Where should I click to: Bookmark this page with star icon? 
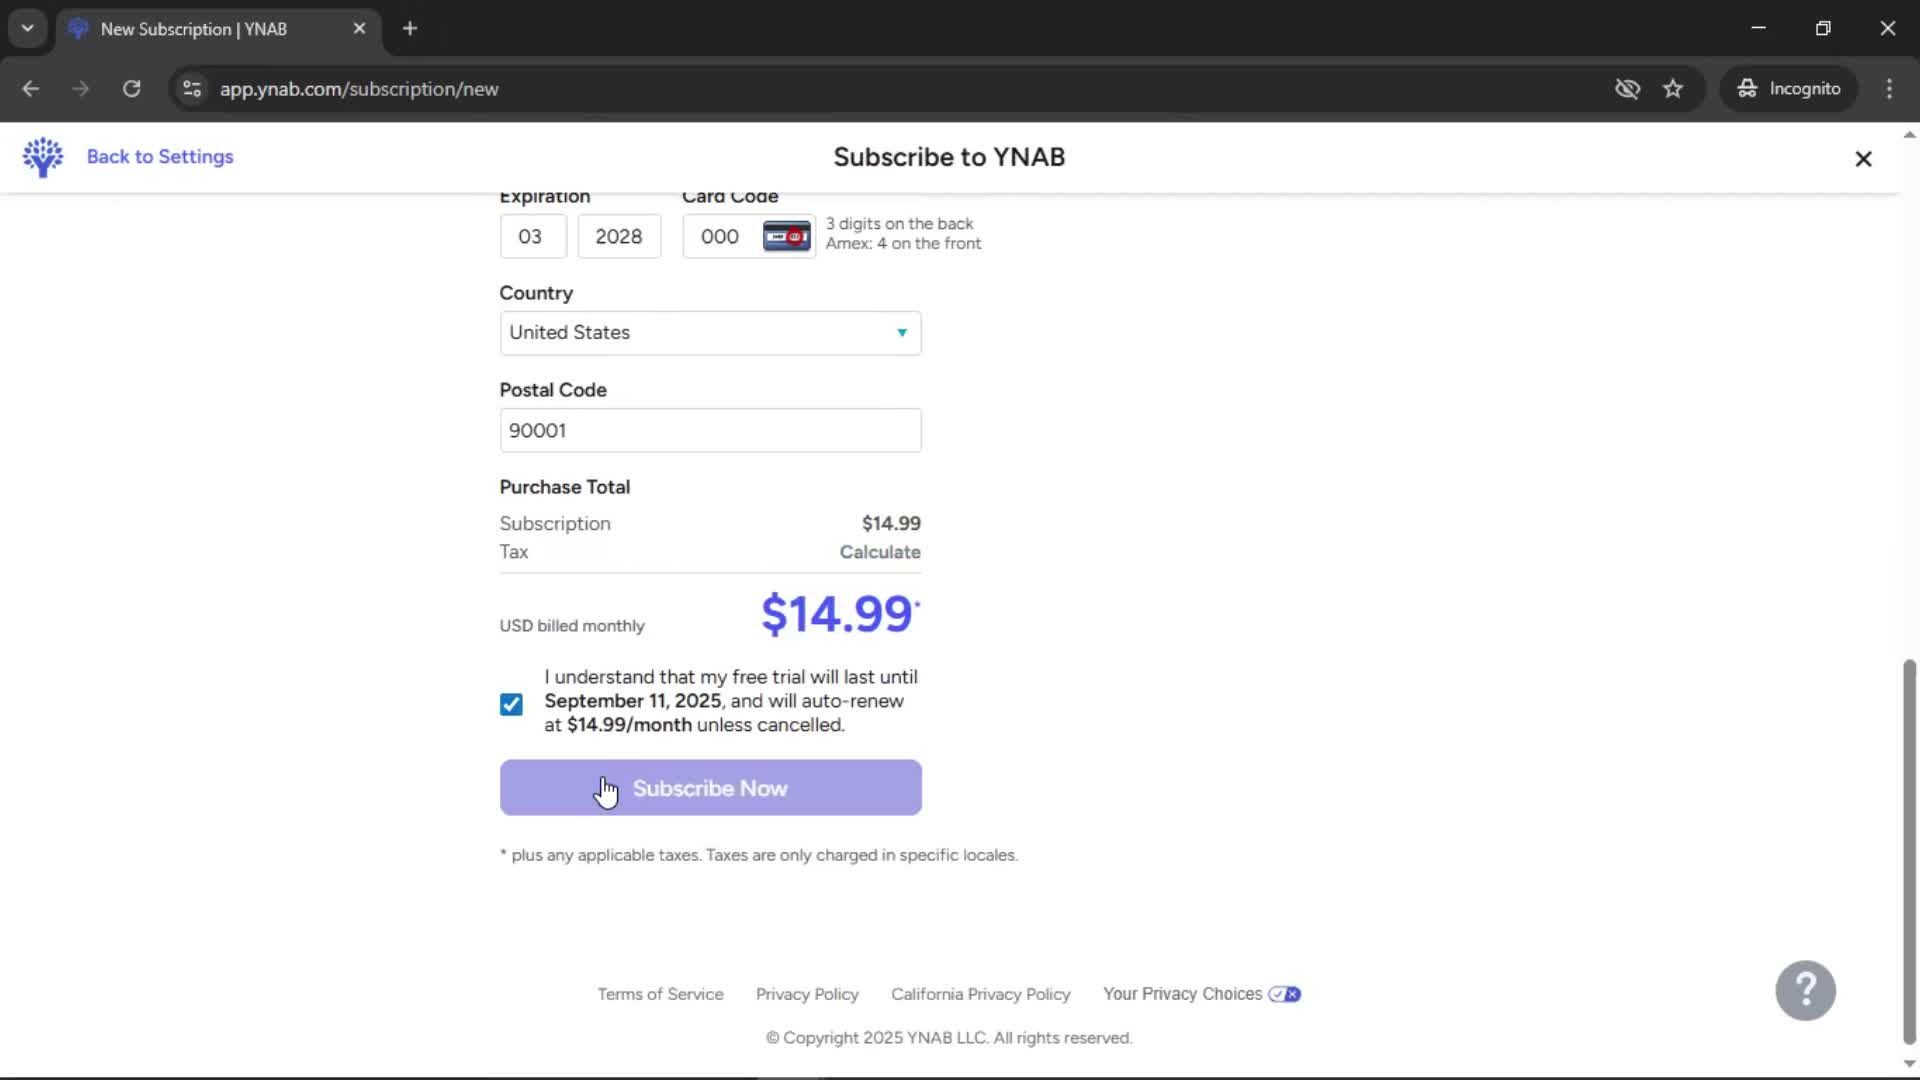(x=1673, y=89)
